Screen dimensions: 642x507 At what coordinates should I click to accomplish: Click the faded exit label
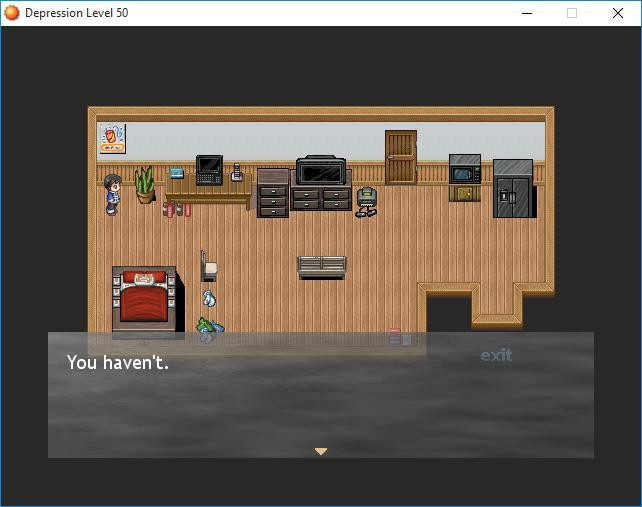click(496, 355)
